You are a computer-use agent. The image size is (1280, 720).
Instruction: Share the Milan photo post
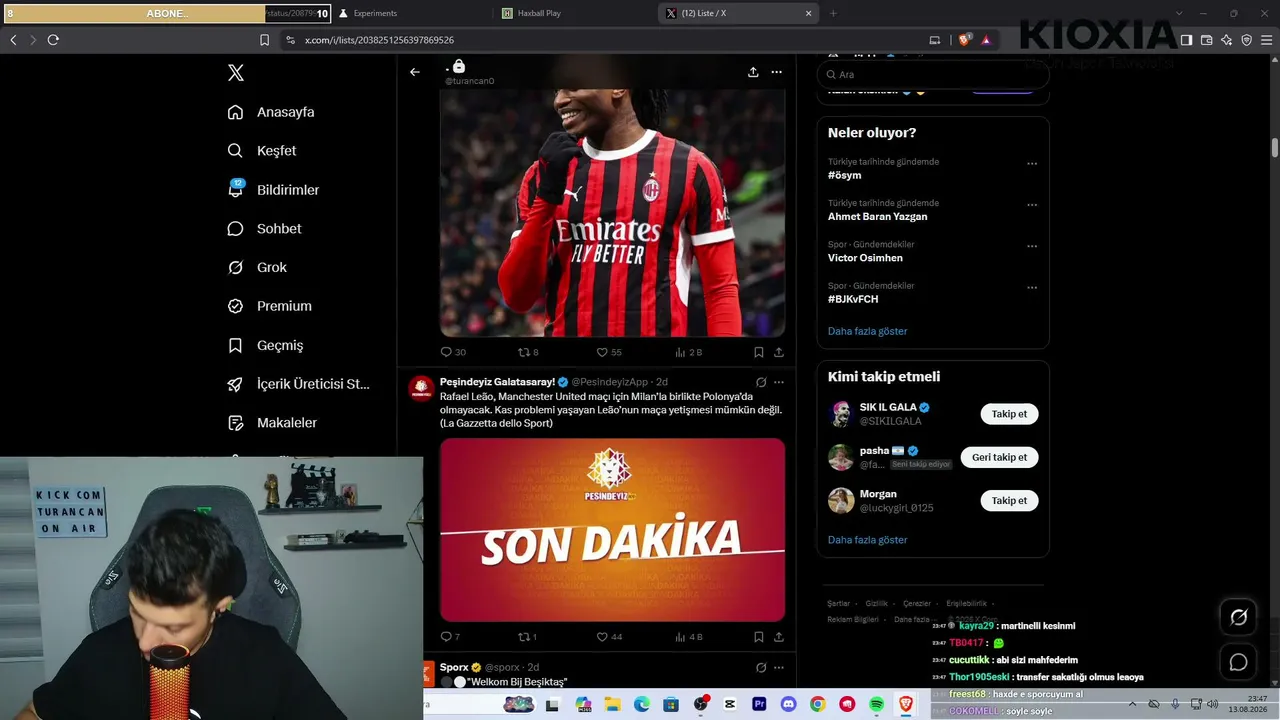pyautogui.click(x=779, y=352)
